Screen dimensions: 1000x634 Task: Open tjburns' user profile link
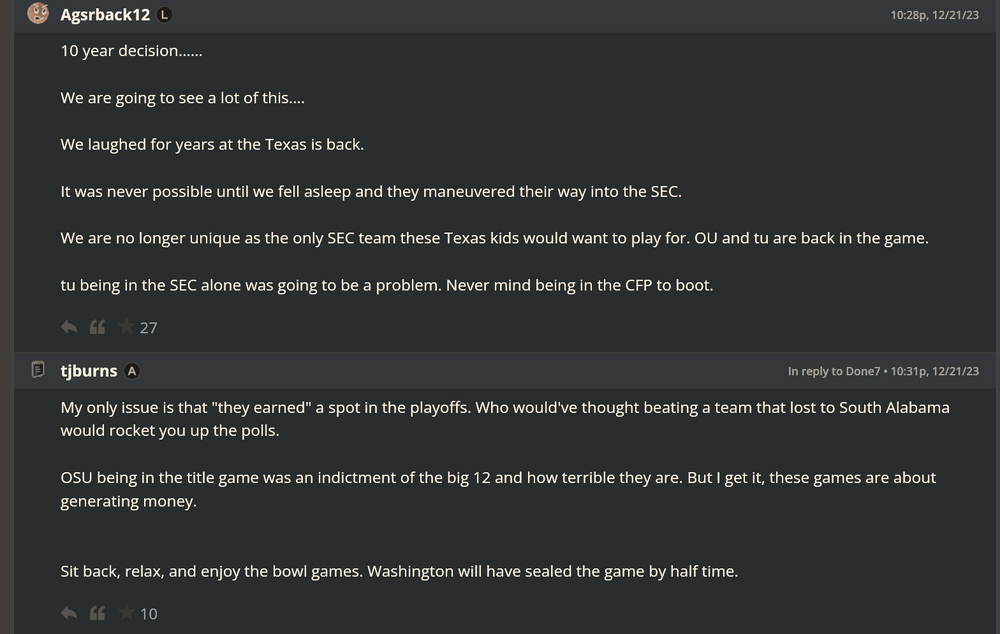click(89, 371)
